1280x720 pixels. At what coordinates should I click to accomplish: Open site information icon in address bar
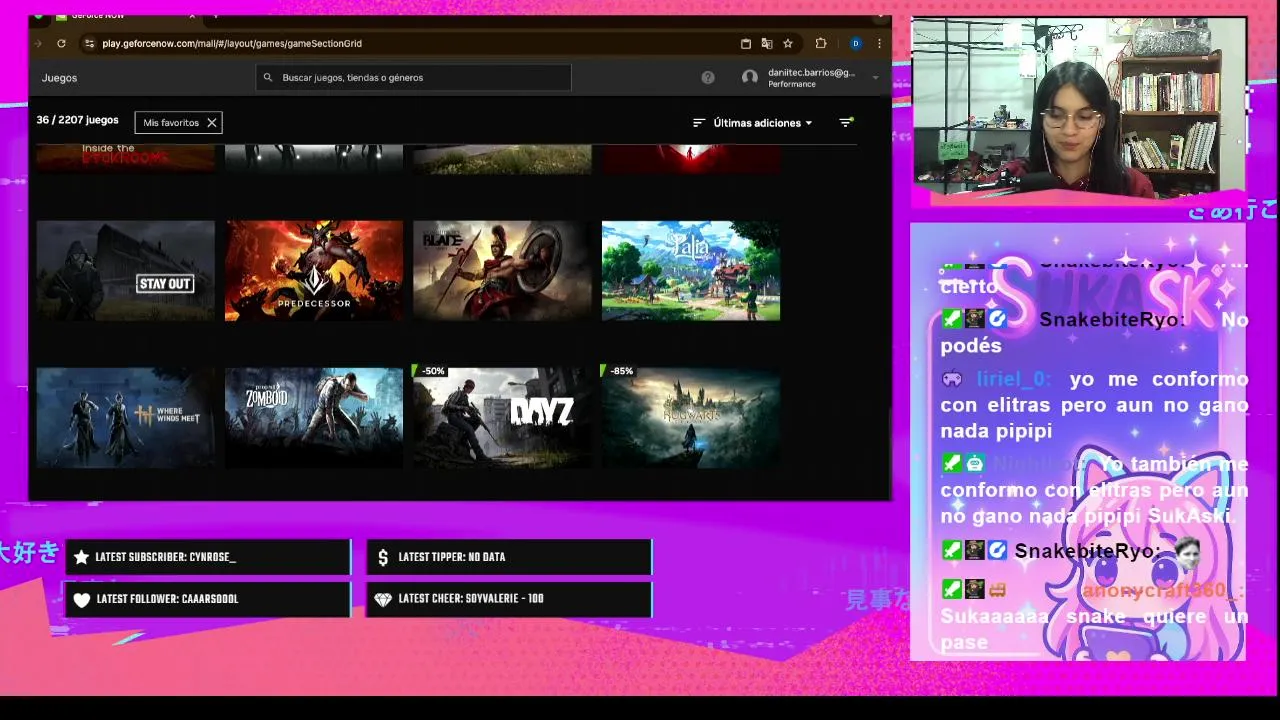click(x=89, y=43)
